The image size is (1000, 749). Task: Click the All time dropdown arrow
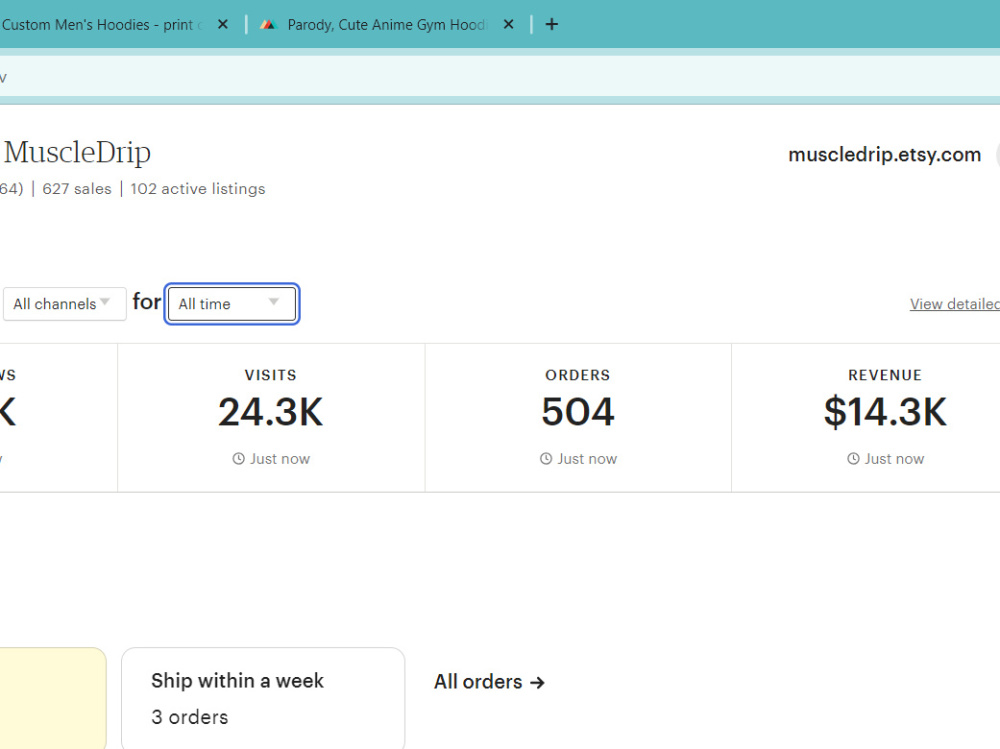(x=274, y=302)
